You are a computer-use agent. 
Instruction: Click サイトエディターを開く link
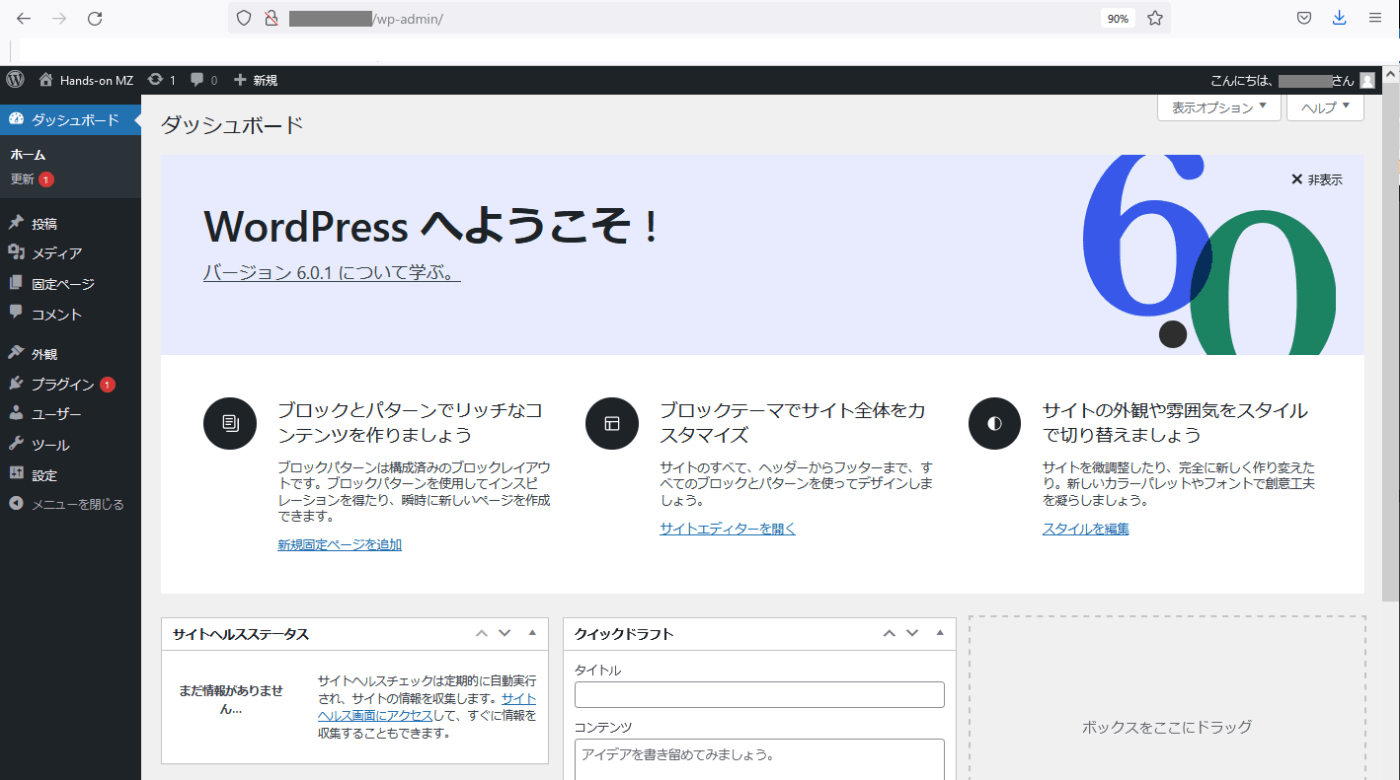pyautogui.click(x=728, y=529)
